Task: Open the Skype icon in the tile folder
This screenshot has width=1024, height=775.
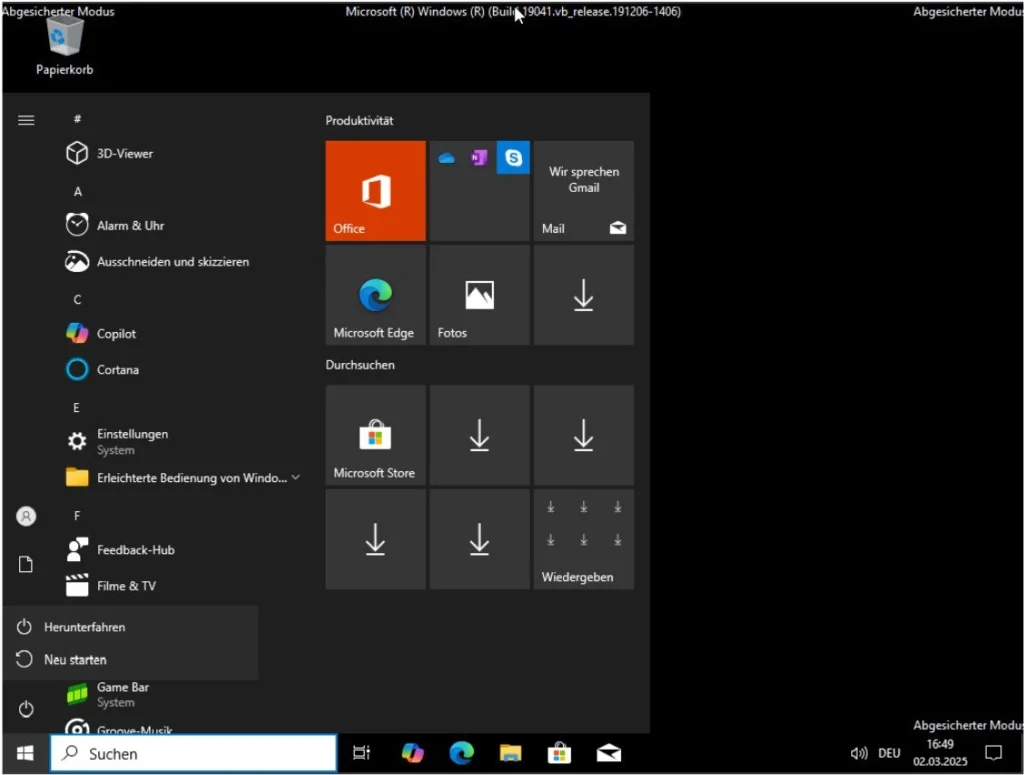Action: [x=513, y=157]
